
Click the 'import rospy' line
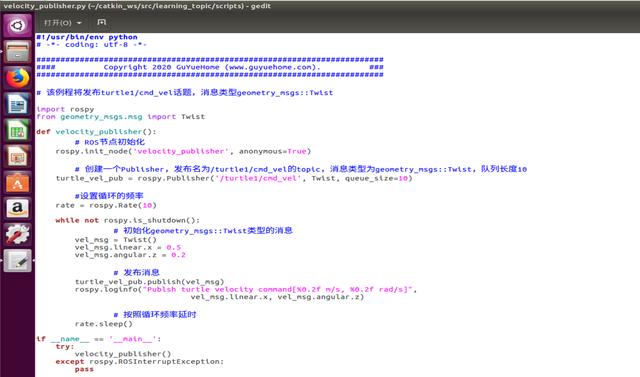tap(65, 109)
